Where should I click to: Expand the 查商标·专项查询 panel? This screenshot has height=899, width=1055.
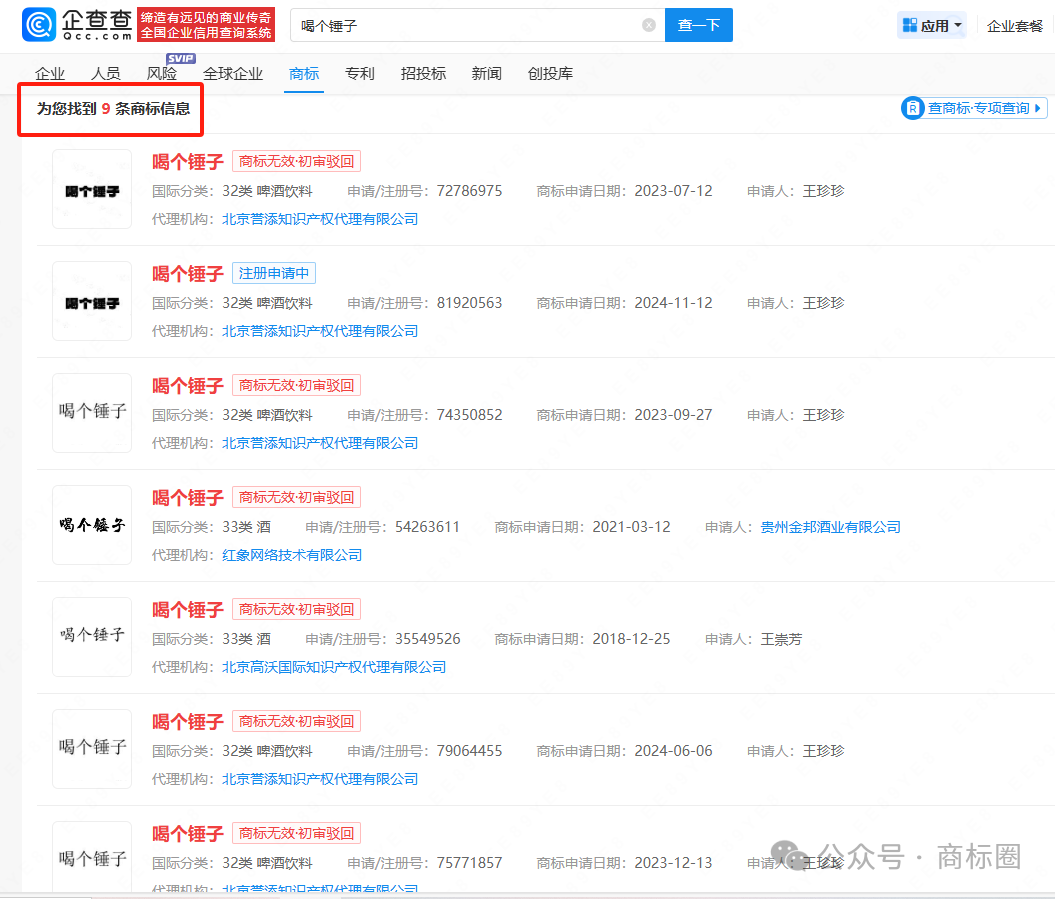point(973,108)
